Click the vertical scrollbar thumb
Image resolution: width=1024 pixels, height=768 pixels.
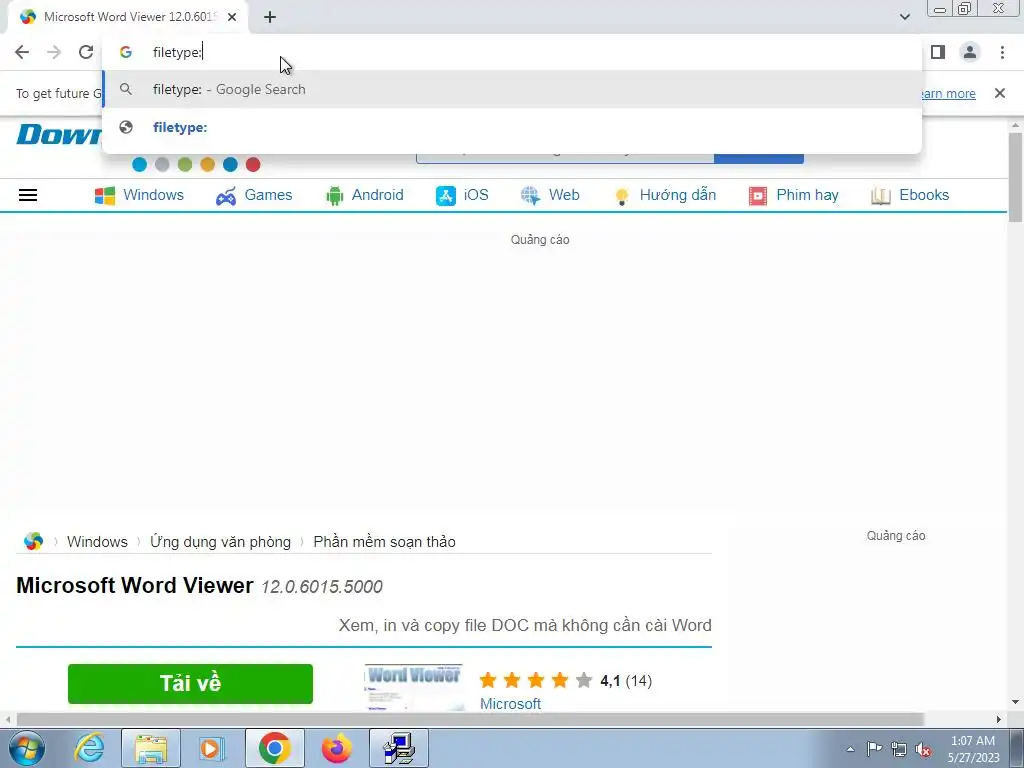pos(1015,177)
